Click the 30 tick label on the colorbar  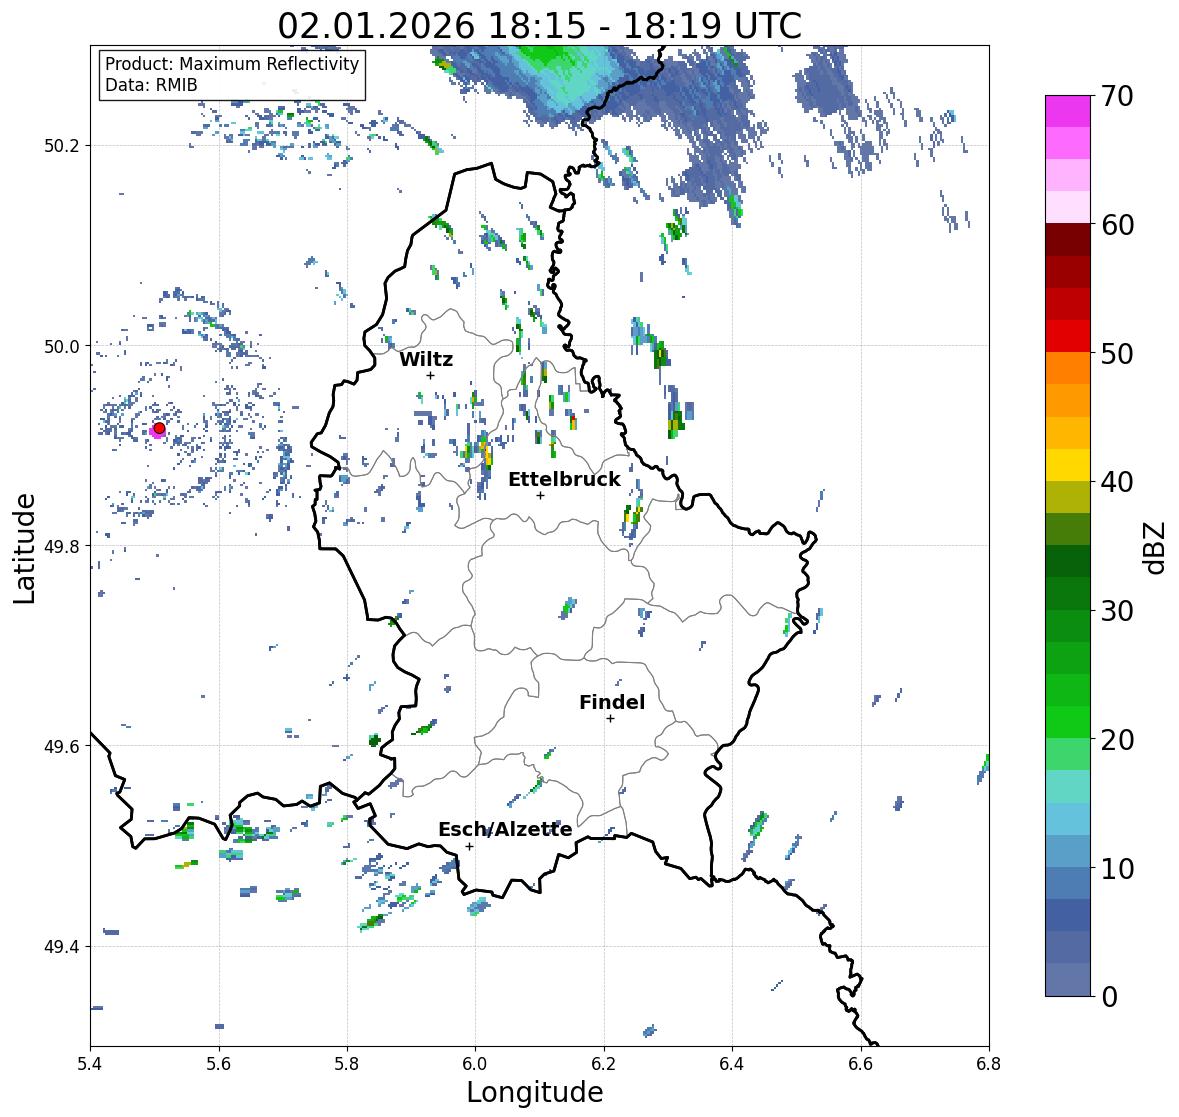(x=1117, y=611)
